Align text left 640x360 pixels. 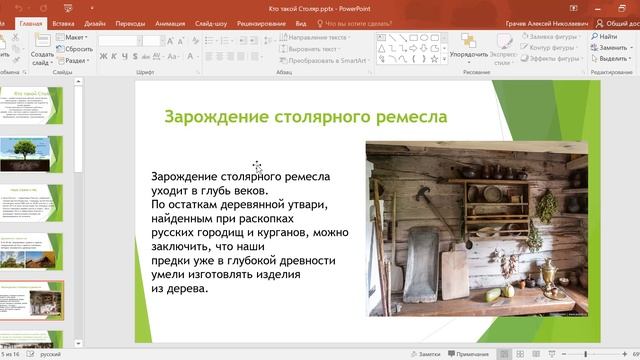pyautogui.click(x=209, y=56)
